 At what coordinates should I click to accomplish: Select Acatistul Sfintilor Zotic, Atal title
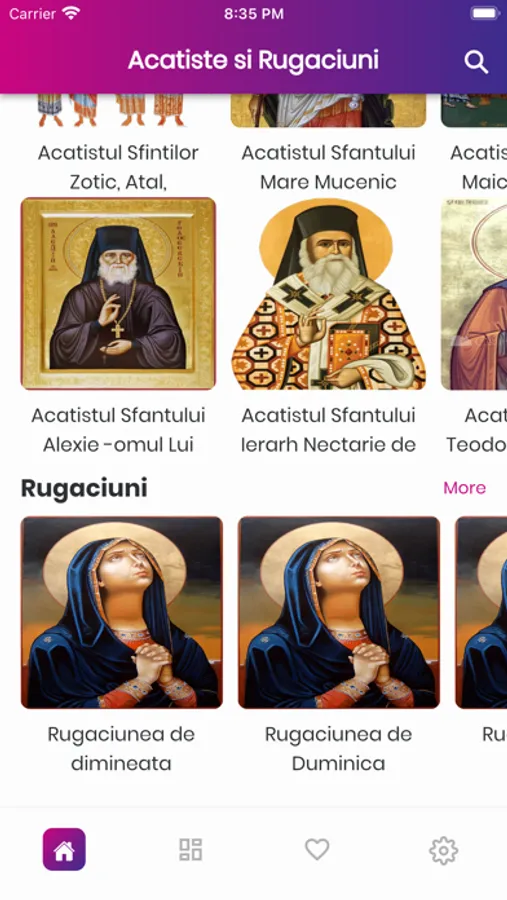pos(118,167)
